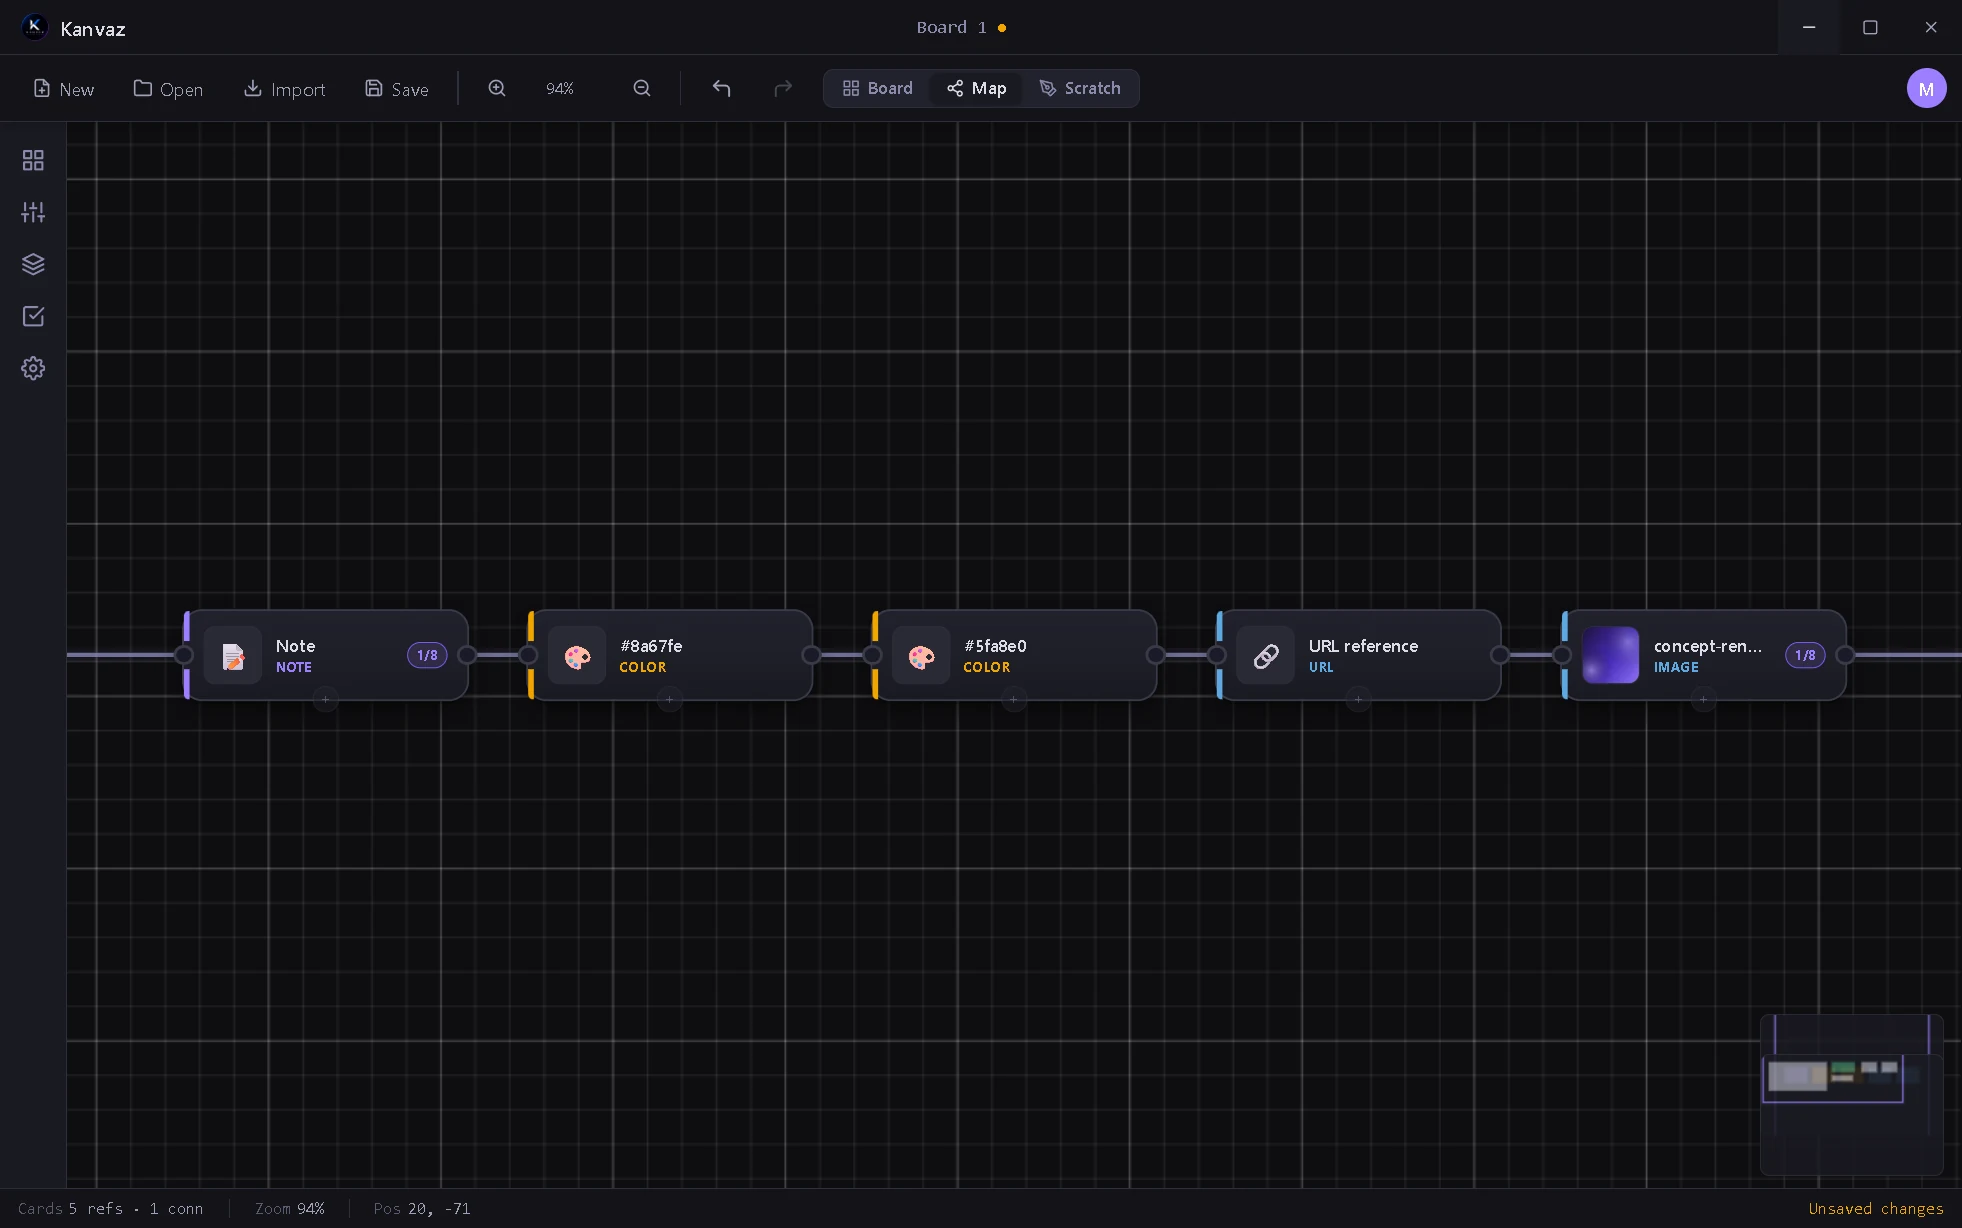Click the zoom in magnifier icon
Viewport: 1962px width, 1228px height.
point(497,88)
